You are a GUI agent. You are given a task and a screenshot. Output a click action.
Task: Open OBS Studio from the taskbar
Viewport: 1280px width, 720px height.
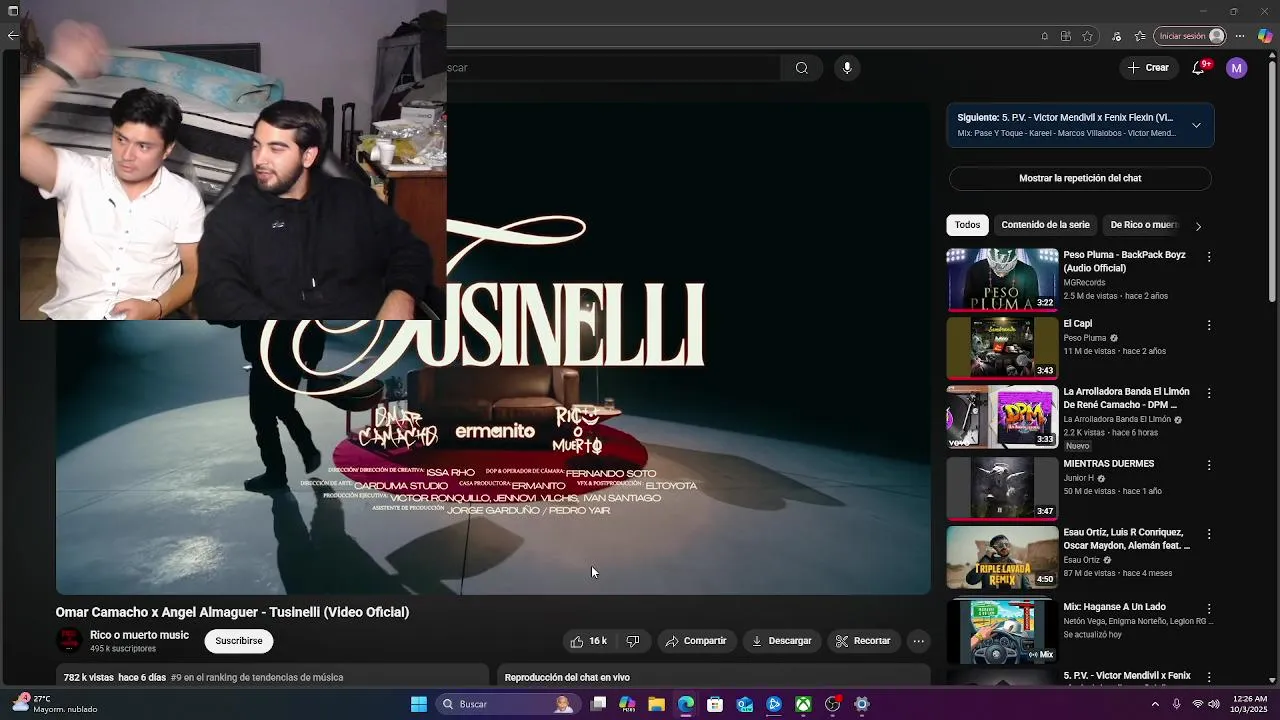click(x=832, y=704)
